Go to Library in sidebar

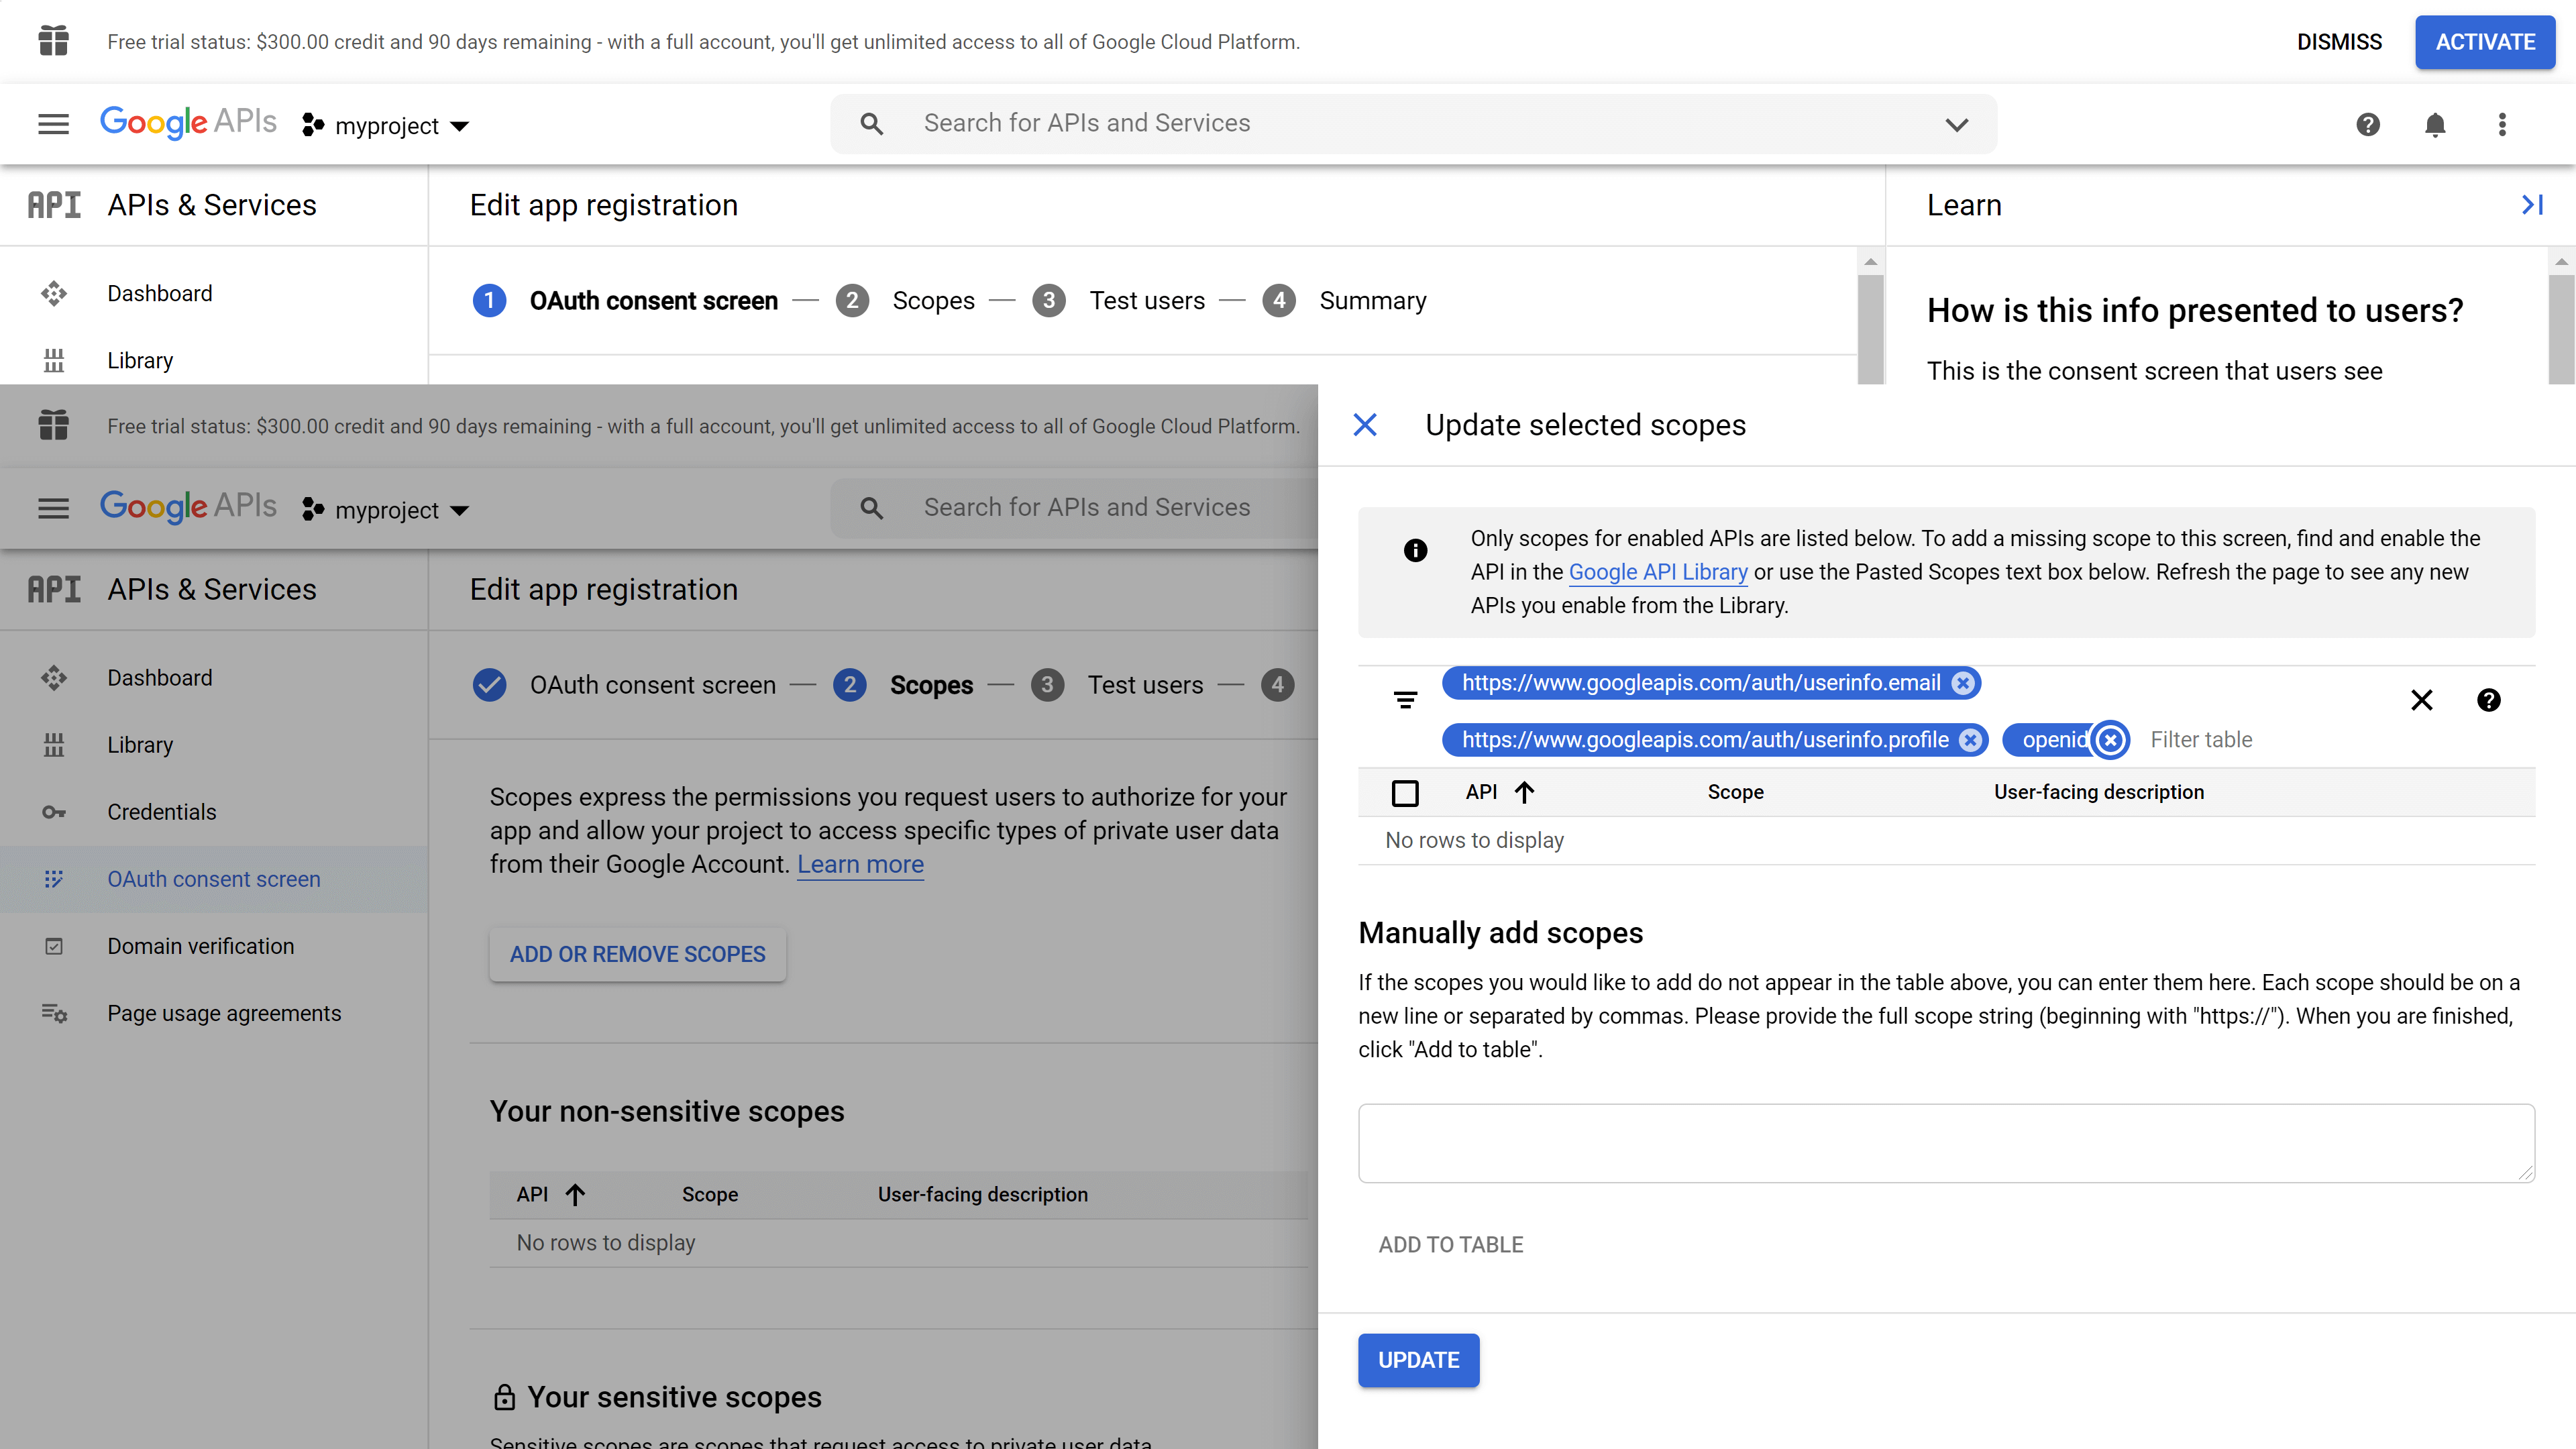click(x=140, y=360)
